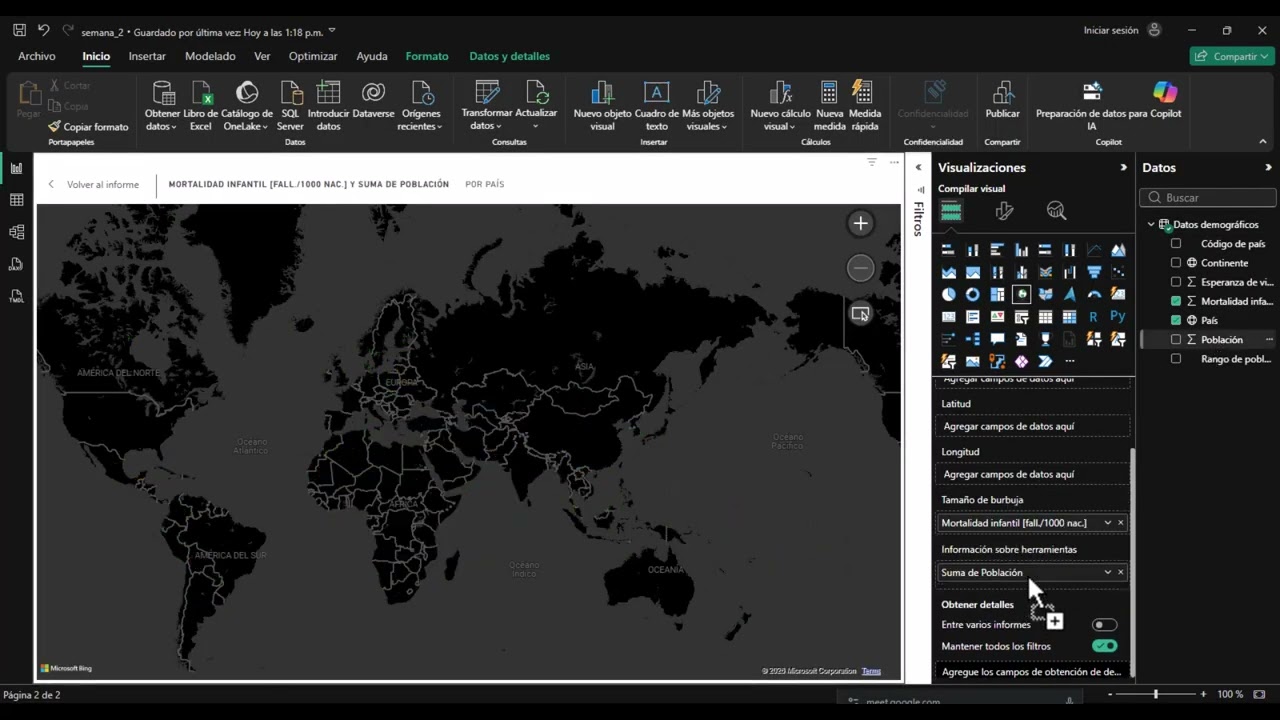Viewport: 1280px width, 720px height.
Task: Toggle Entre varios informes switch
Action: [1104, 625]
